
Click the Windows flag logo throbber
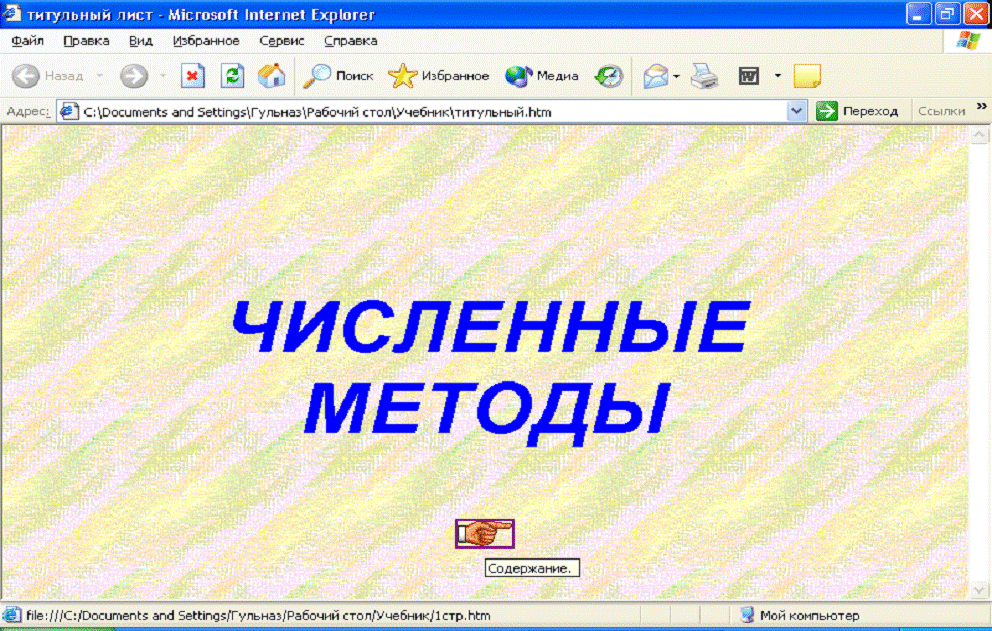[x=967, y=41]
